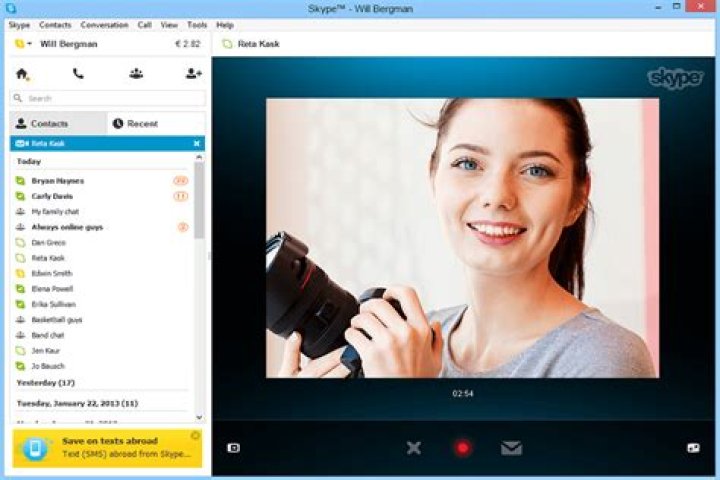Open the Skype Home icon
Image resolution: width=720 pixels, height=480 pixels.
click(22, 73)
